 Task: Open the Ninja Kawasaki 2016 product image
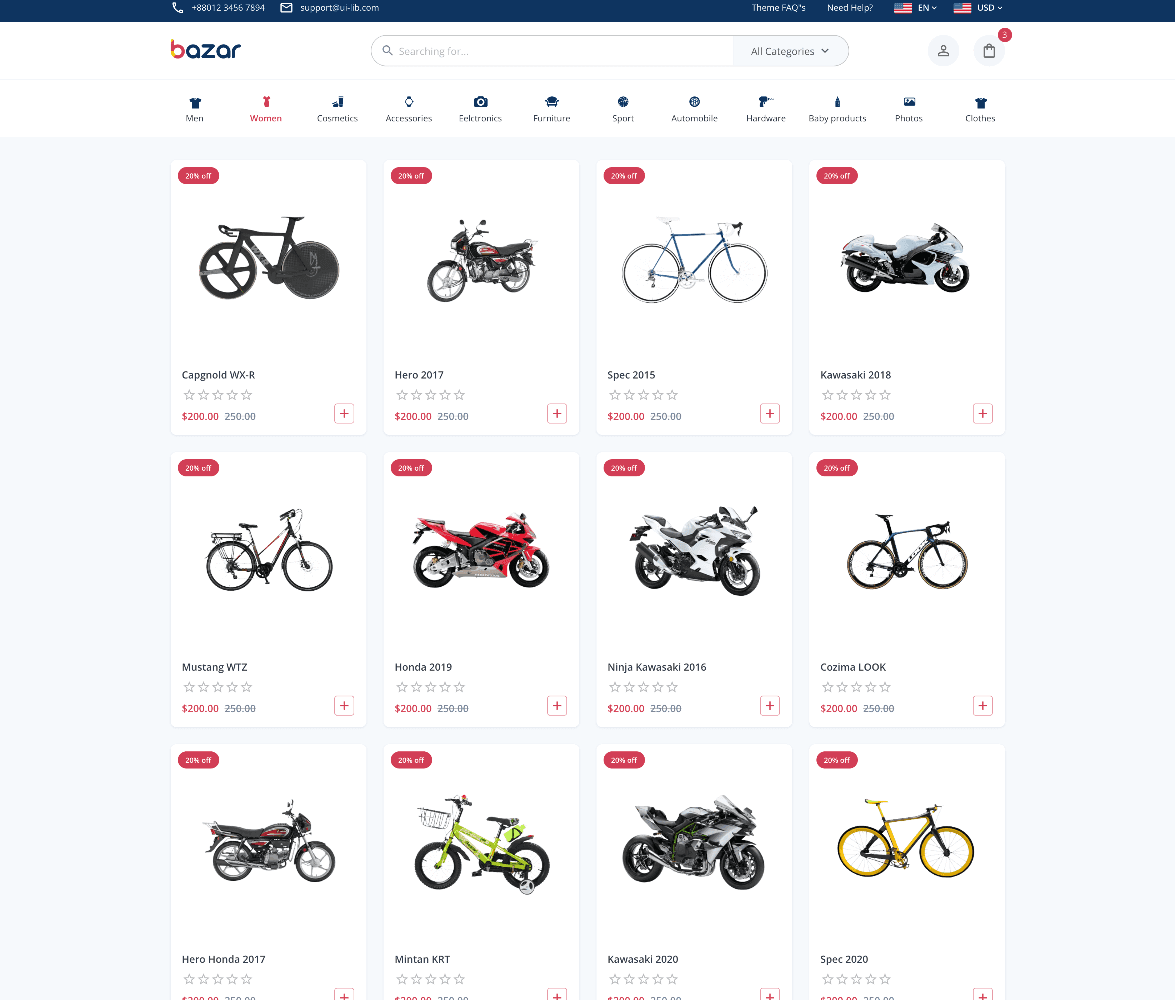(x=694, y=550)
